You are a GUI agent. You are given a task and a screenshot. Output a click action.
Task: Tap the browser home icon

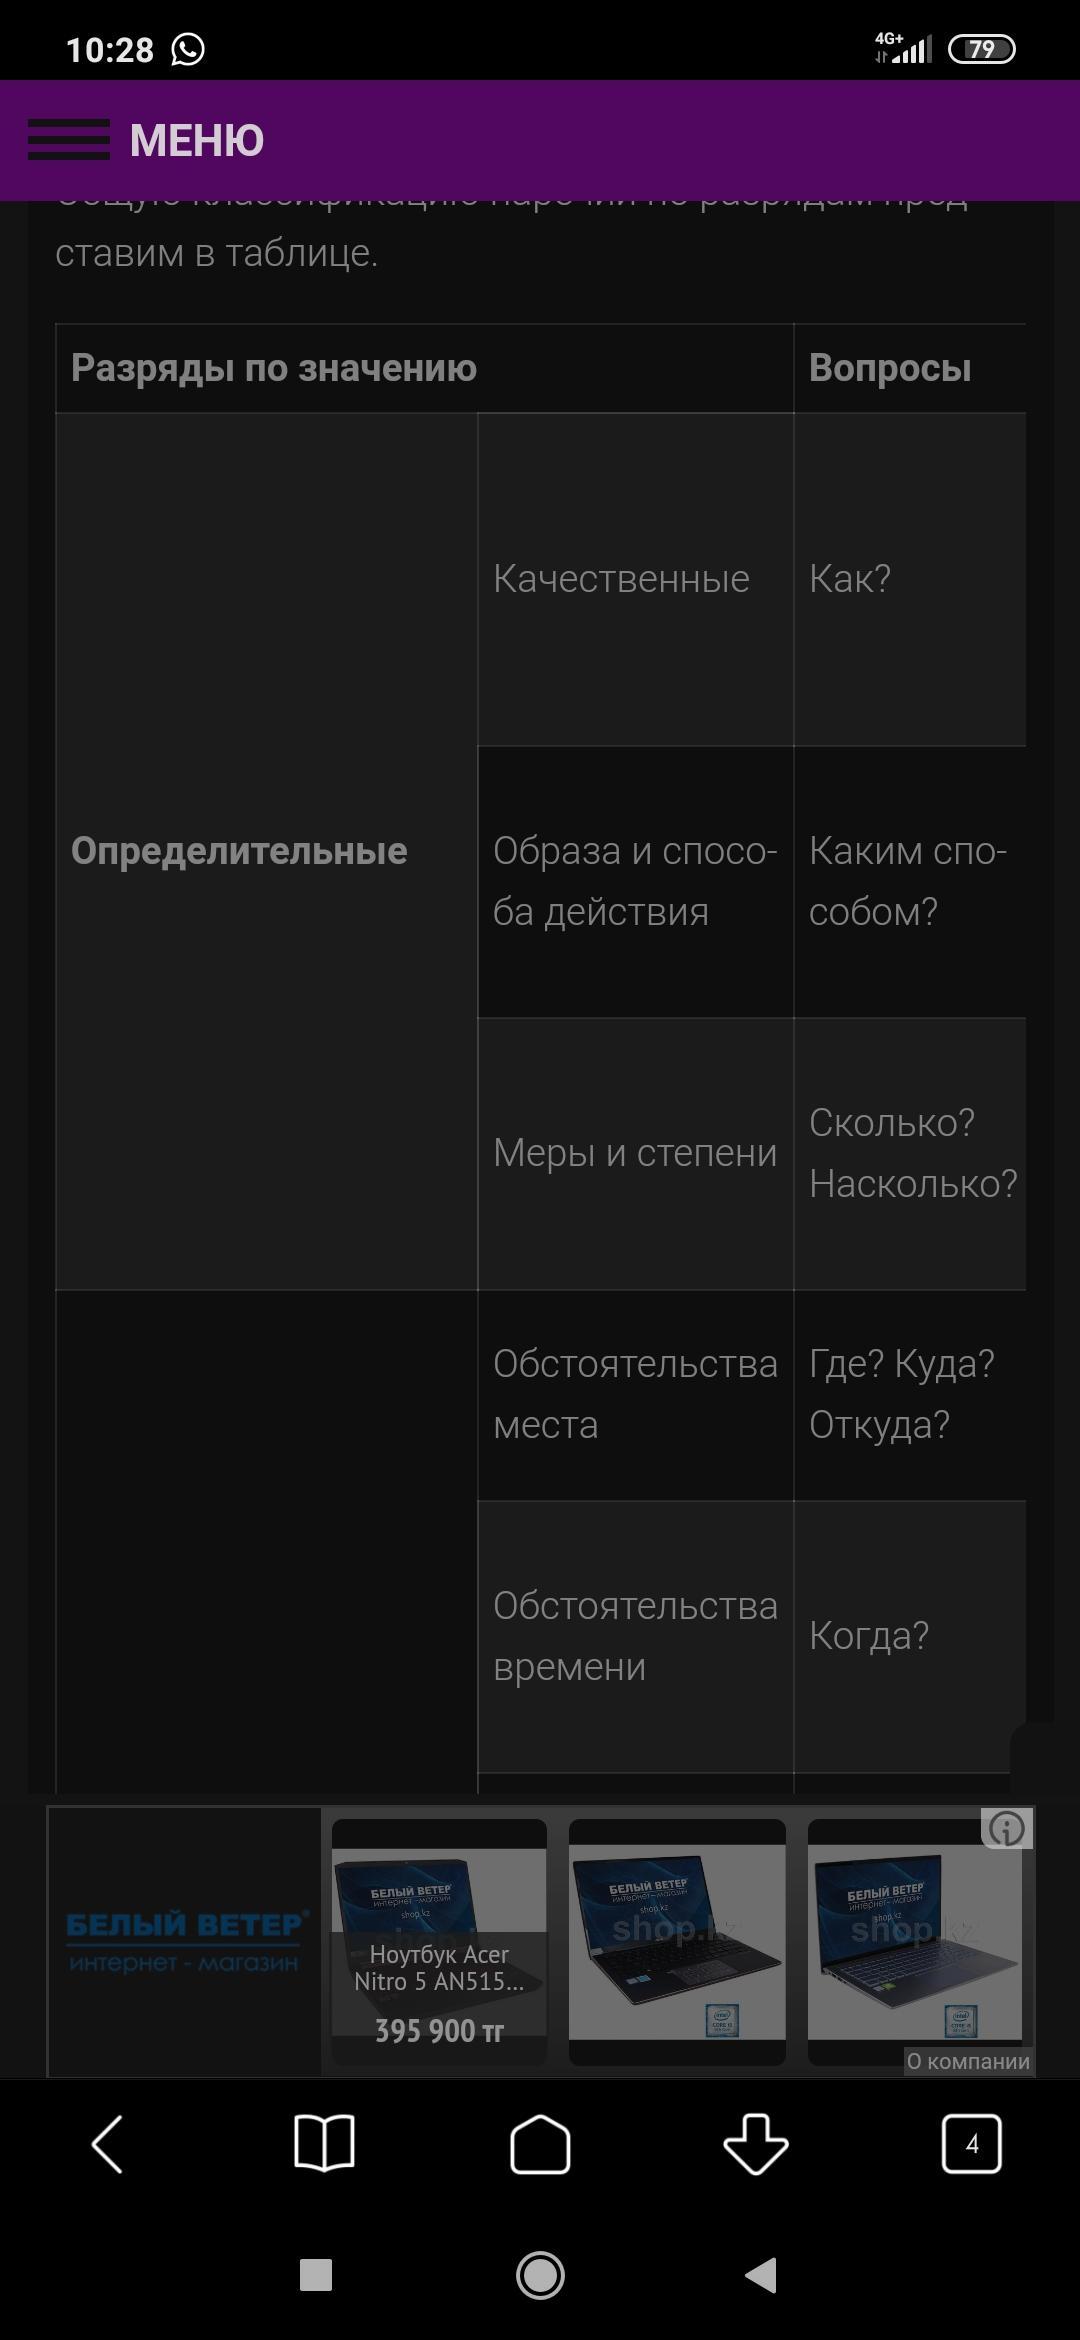pos(540,2143)
